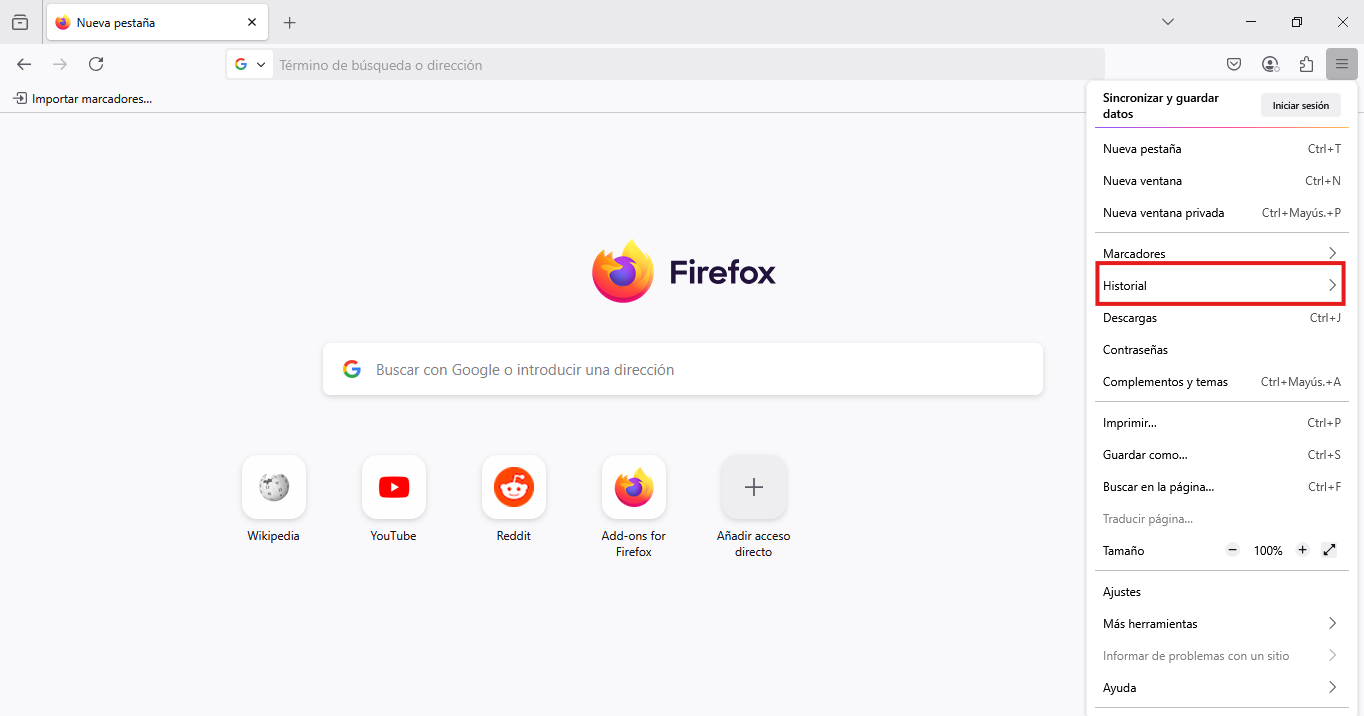Screen dimensions: 1364x716
Task: Go forward with the right arrow
Action: click(x=60, y=64)
